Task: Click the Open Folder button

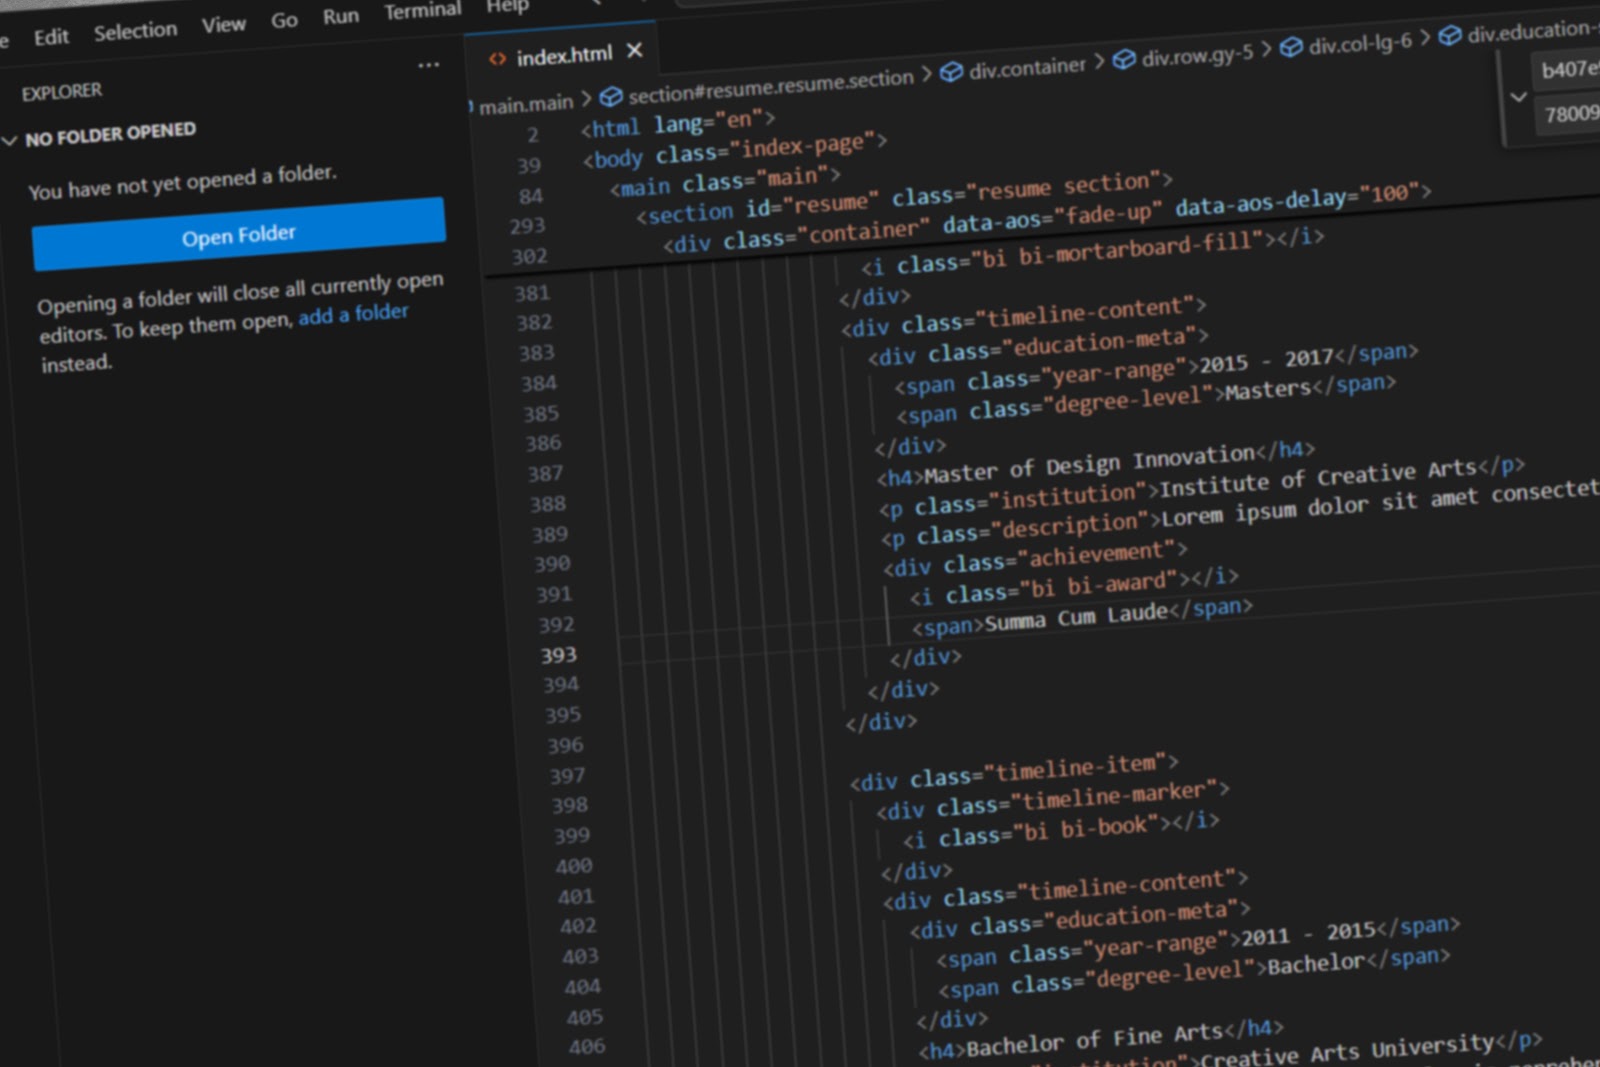Action: (238, 234)
